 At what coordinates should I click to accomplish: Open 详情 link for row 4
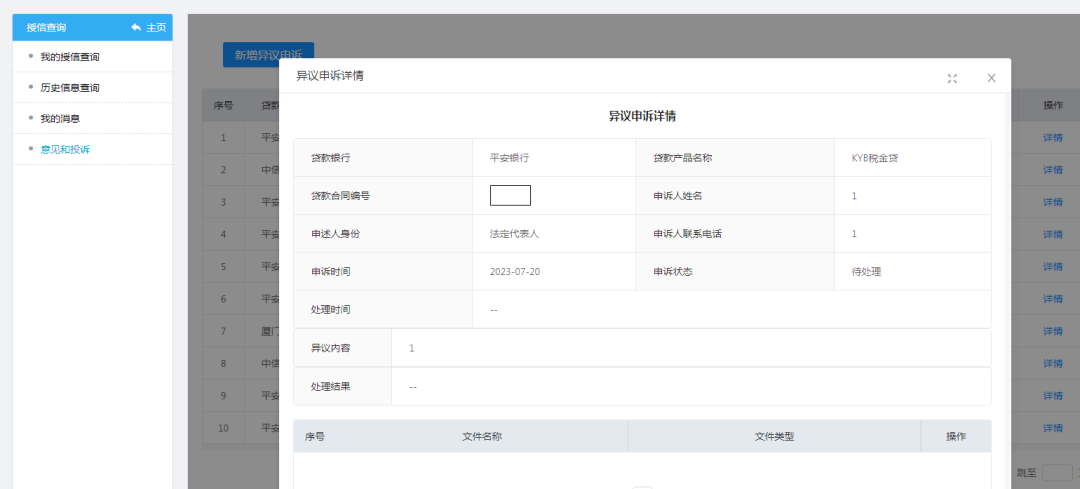(x=1052, y=234)
